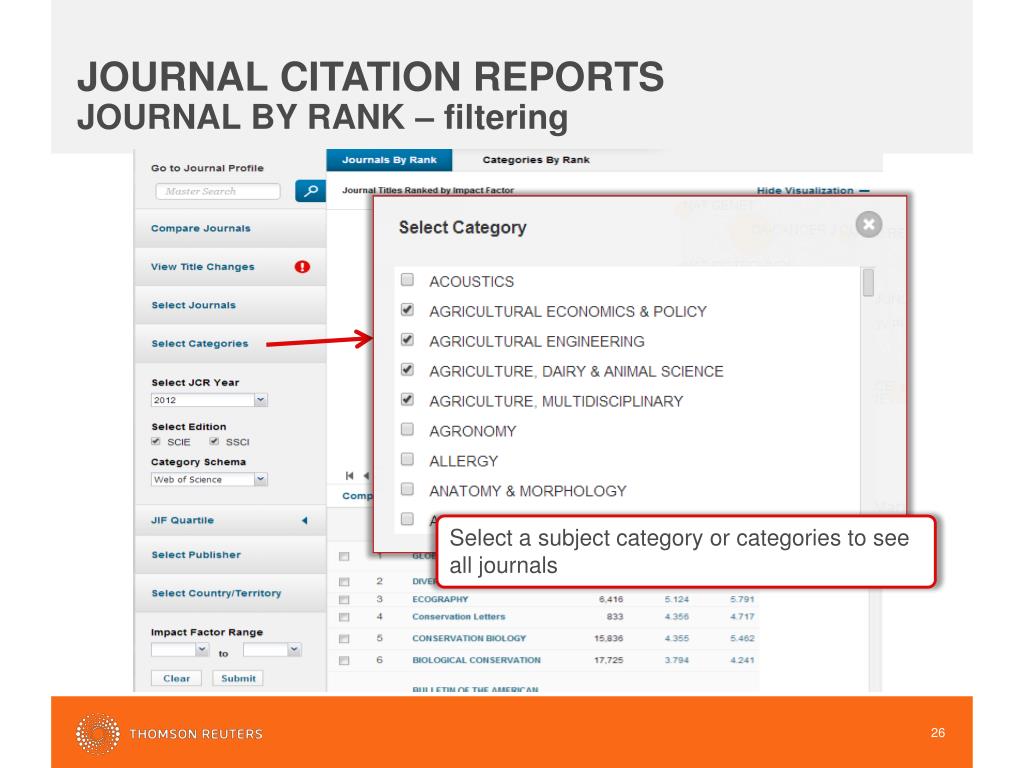Select the ECOGRAPHY row checkbox
This screenshot has width=1024, height=768.
click(x=344, y=600)
